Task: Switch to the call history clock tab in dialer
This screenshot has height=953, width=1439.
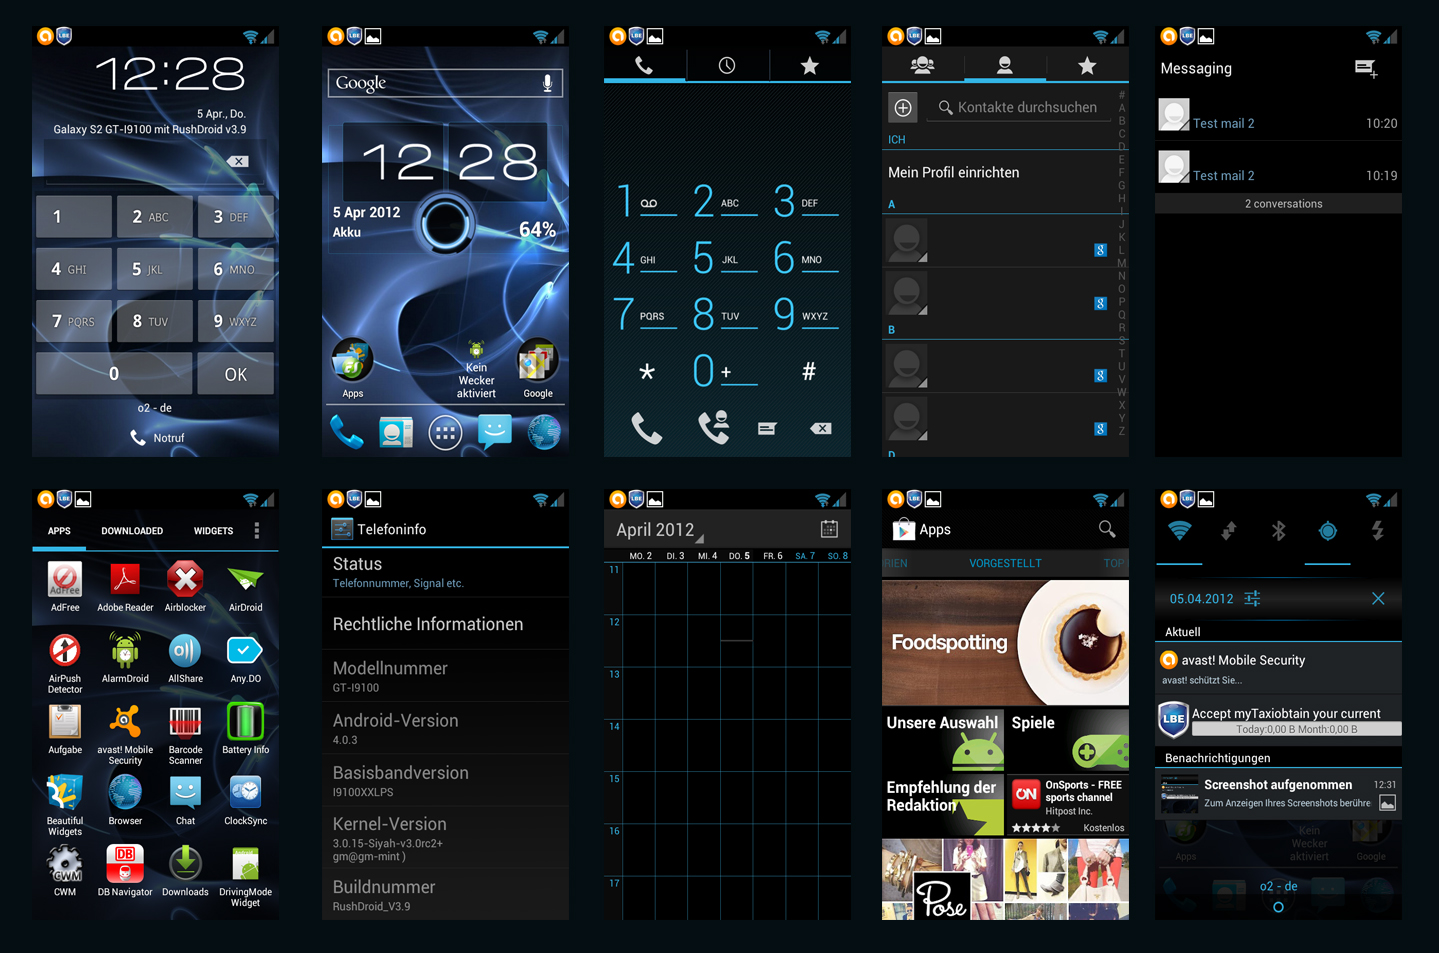Action: 727,66
